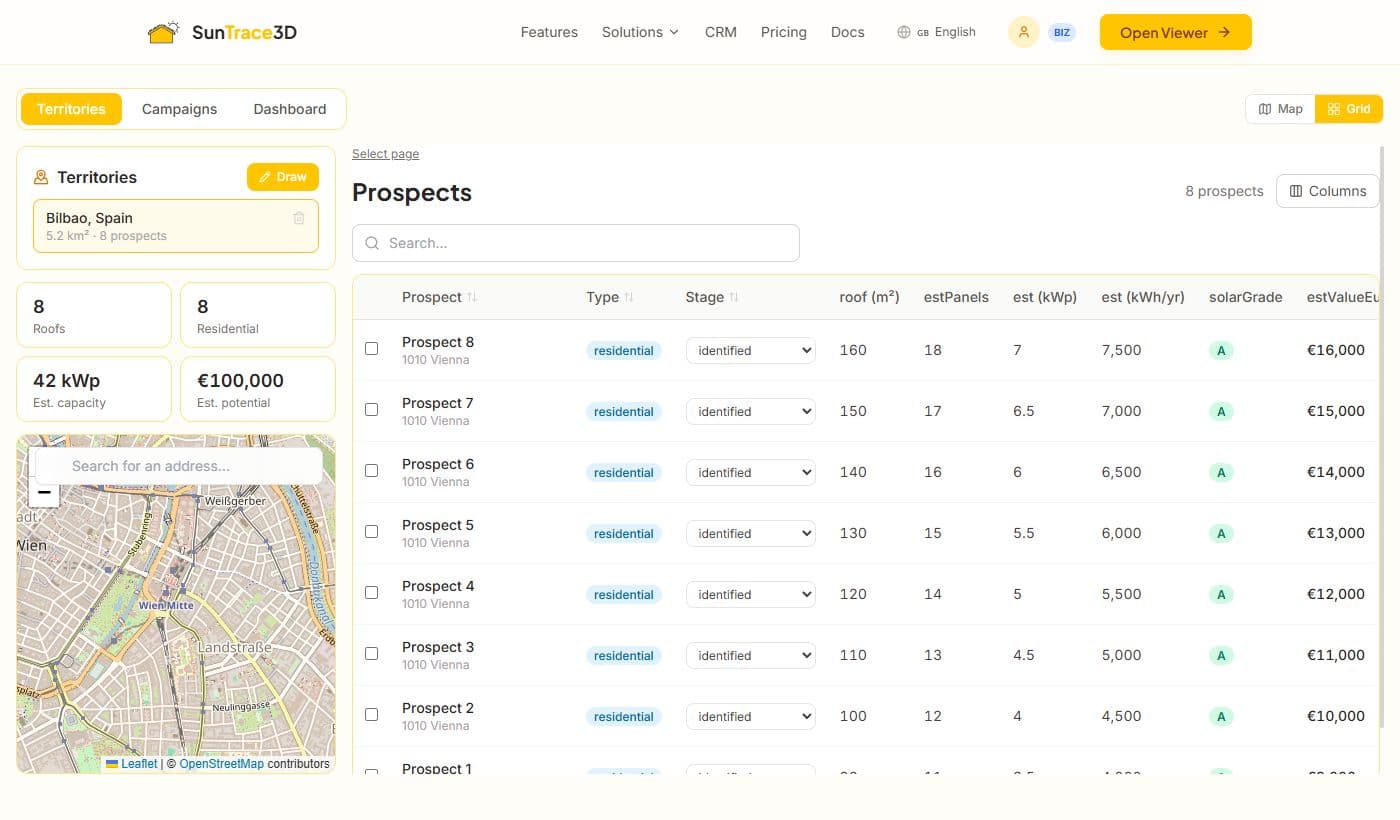Click the A solar grade badge for Prospect 5
This screenshot has width=1400, height=820.
point(1220,534)
